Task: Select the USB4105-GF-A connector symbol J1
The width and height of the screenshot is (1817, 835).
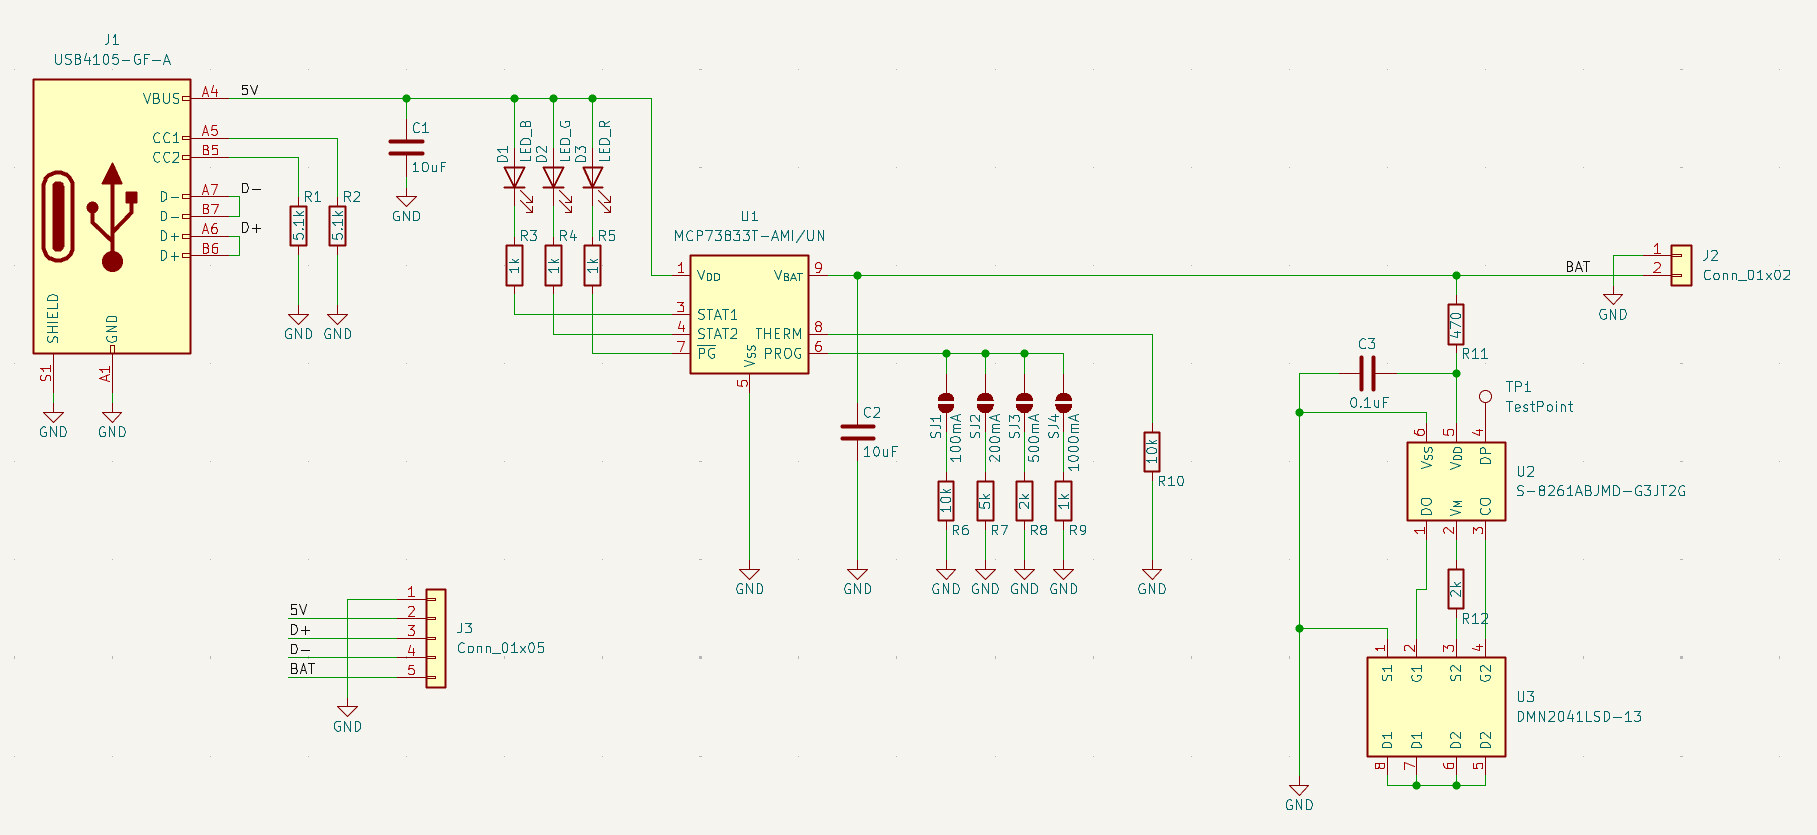Action: click(111, 216)
